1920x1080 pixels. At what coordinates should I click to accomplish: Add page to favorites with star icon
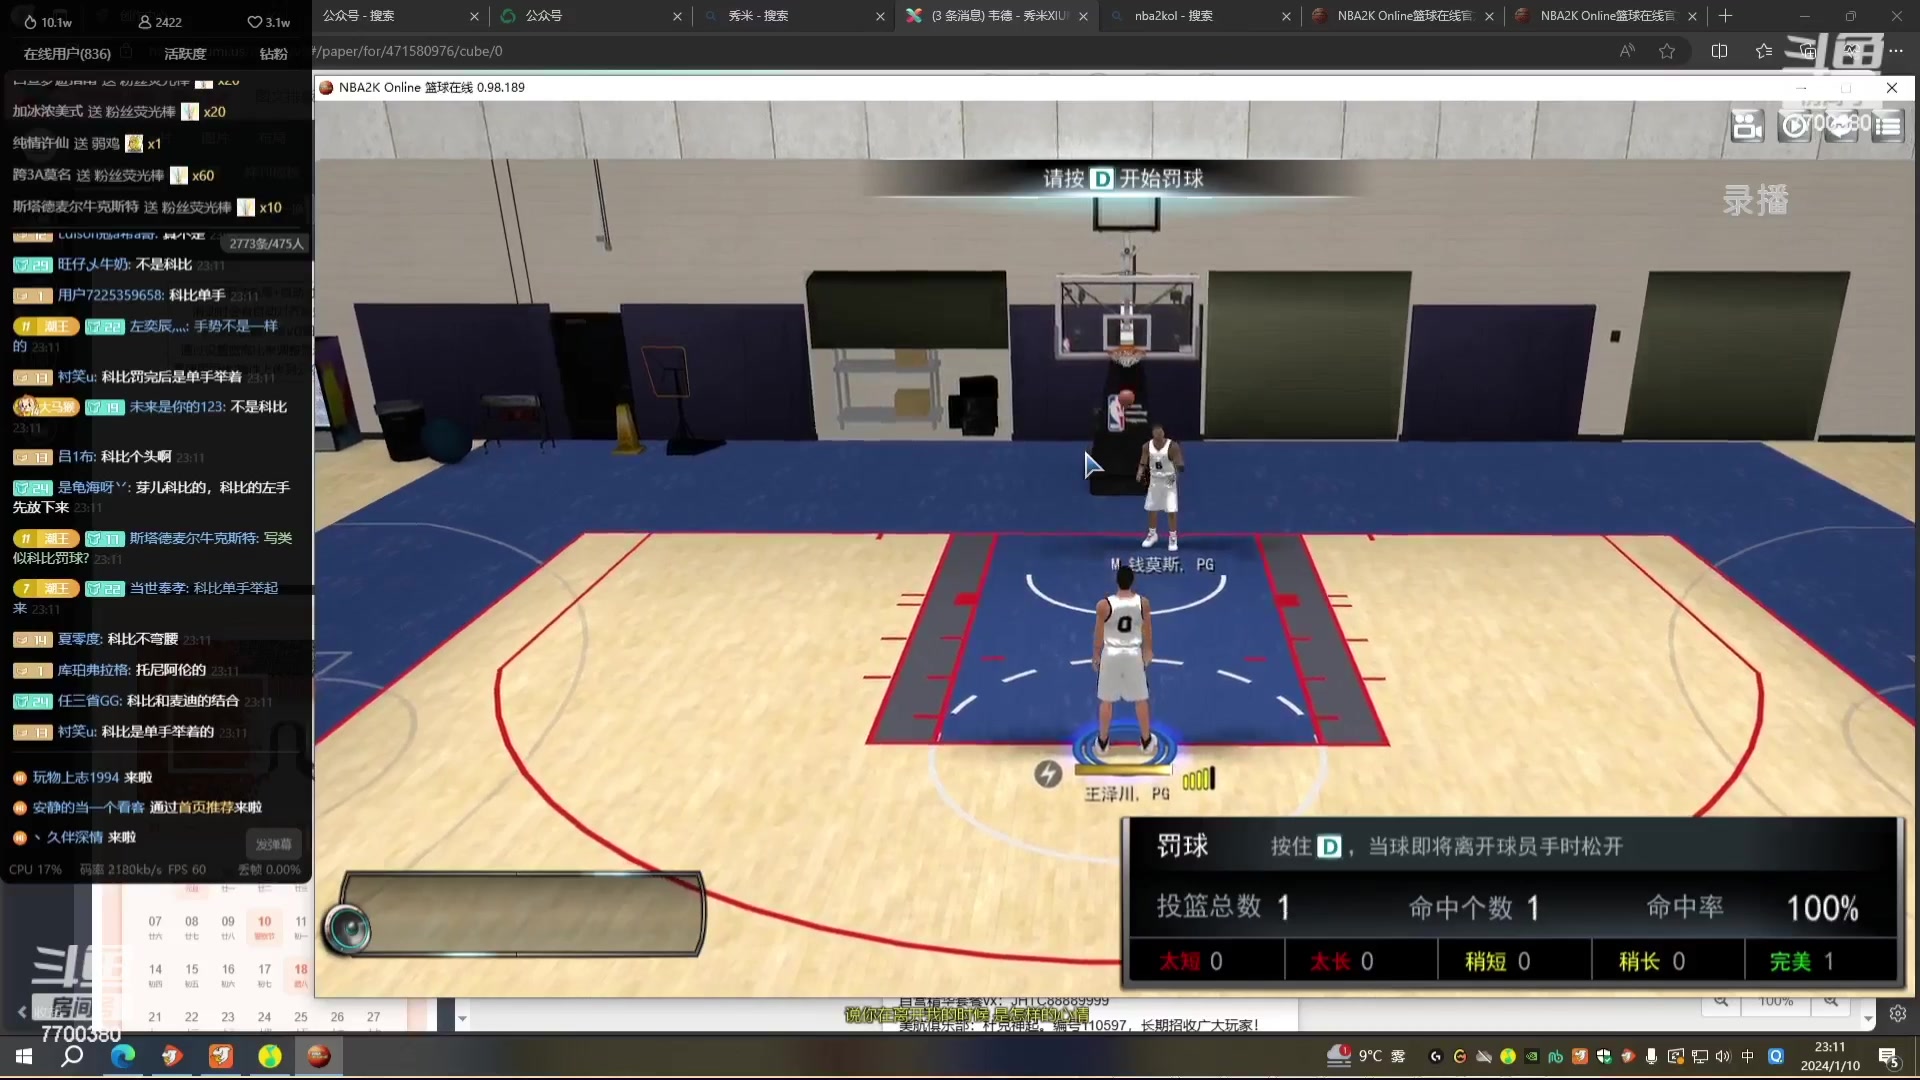pyautogui.click(x=1667, y=51)
